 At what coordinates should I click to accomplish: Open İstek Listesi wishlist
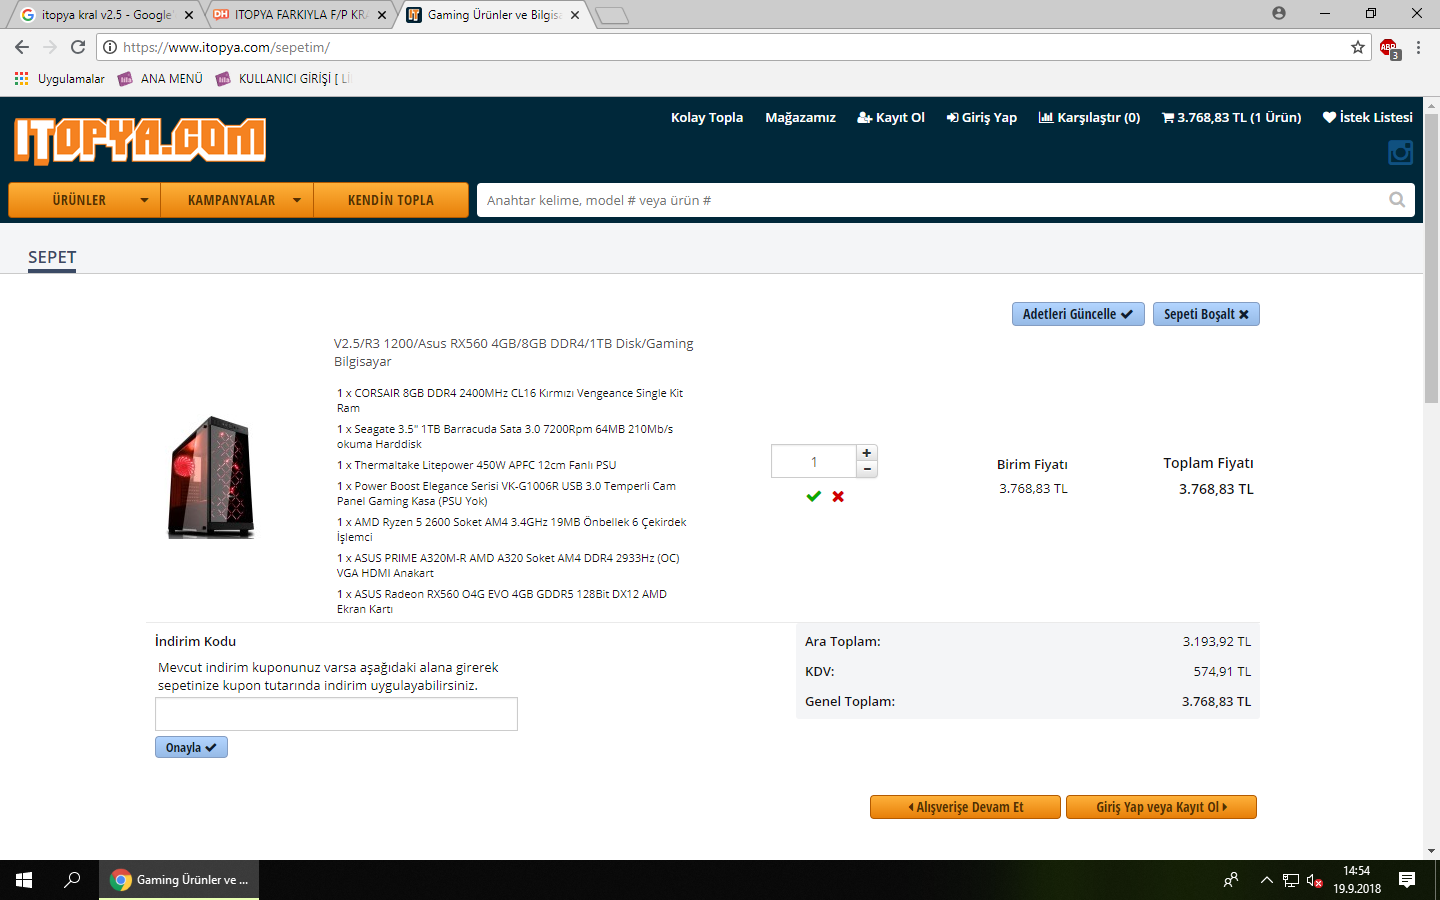coord(1367,117)
